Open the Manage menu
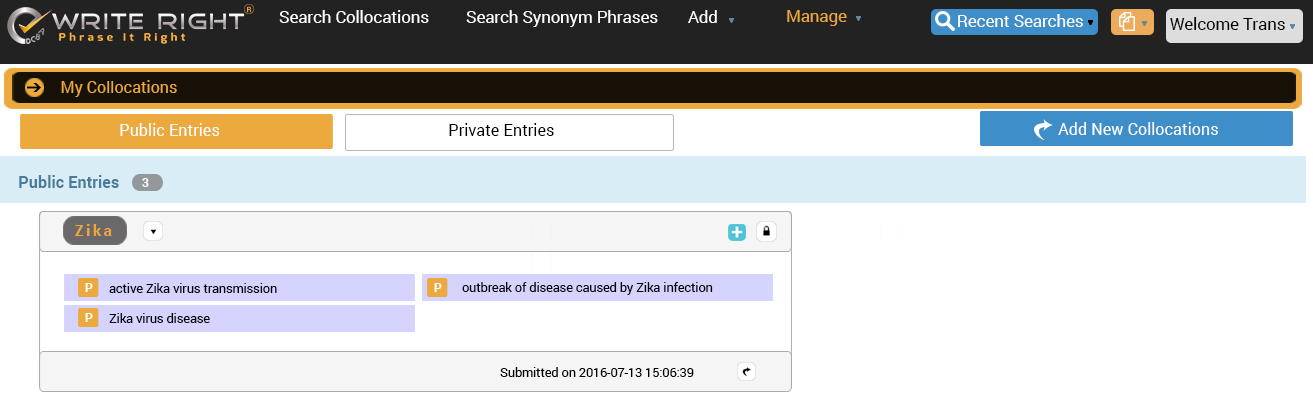The height and width of the screenshot is (400, 1313). pos(823,17)
